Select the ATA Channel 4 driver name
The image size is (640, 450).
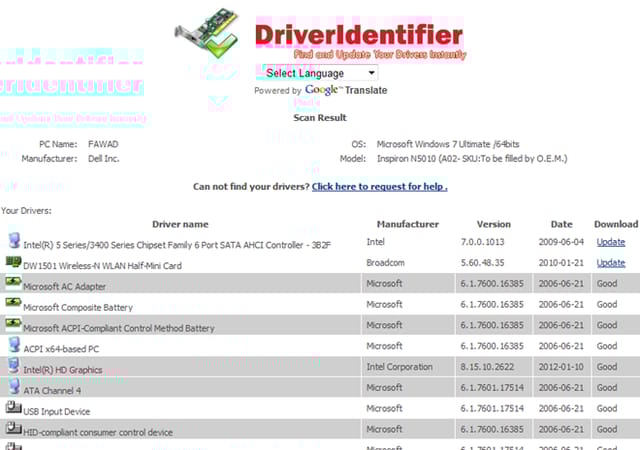(x=52, y=391)
